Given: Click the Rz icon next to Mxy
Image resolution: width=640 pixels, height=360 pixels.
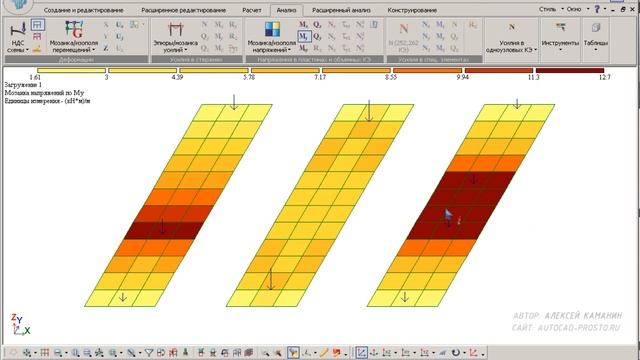Looking at the screenshot, I should pos(318,48).
